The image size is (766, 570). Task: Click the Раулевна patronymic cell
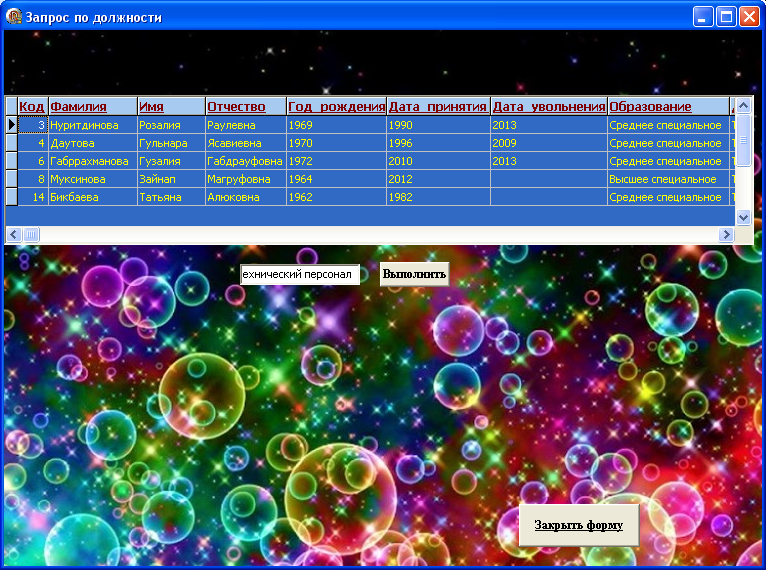[246, 125]
